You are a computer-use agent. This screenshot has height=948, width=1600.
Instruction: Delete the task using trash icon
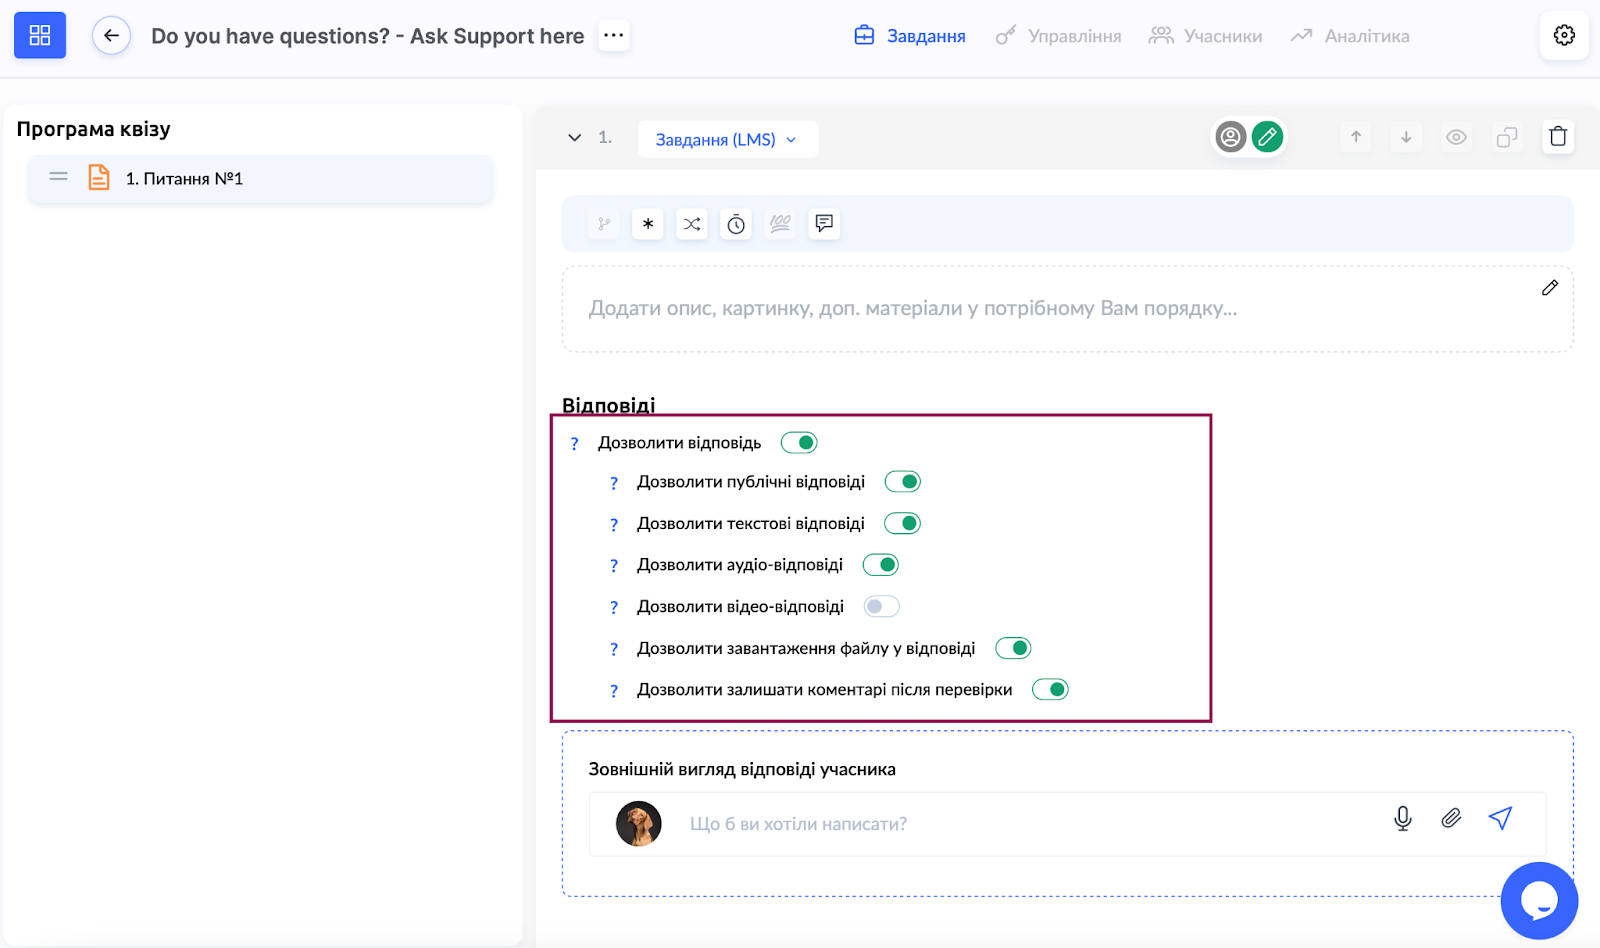click(1558, 137)
